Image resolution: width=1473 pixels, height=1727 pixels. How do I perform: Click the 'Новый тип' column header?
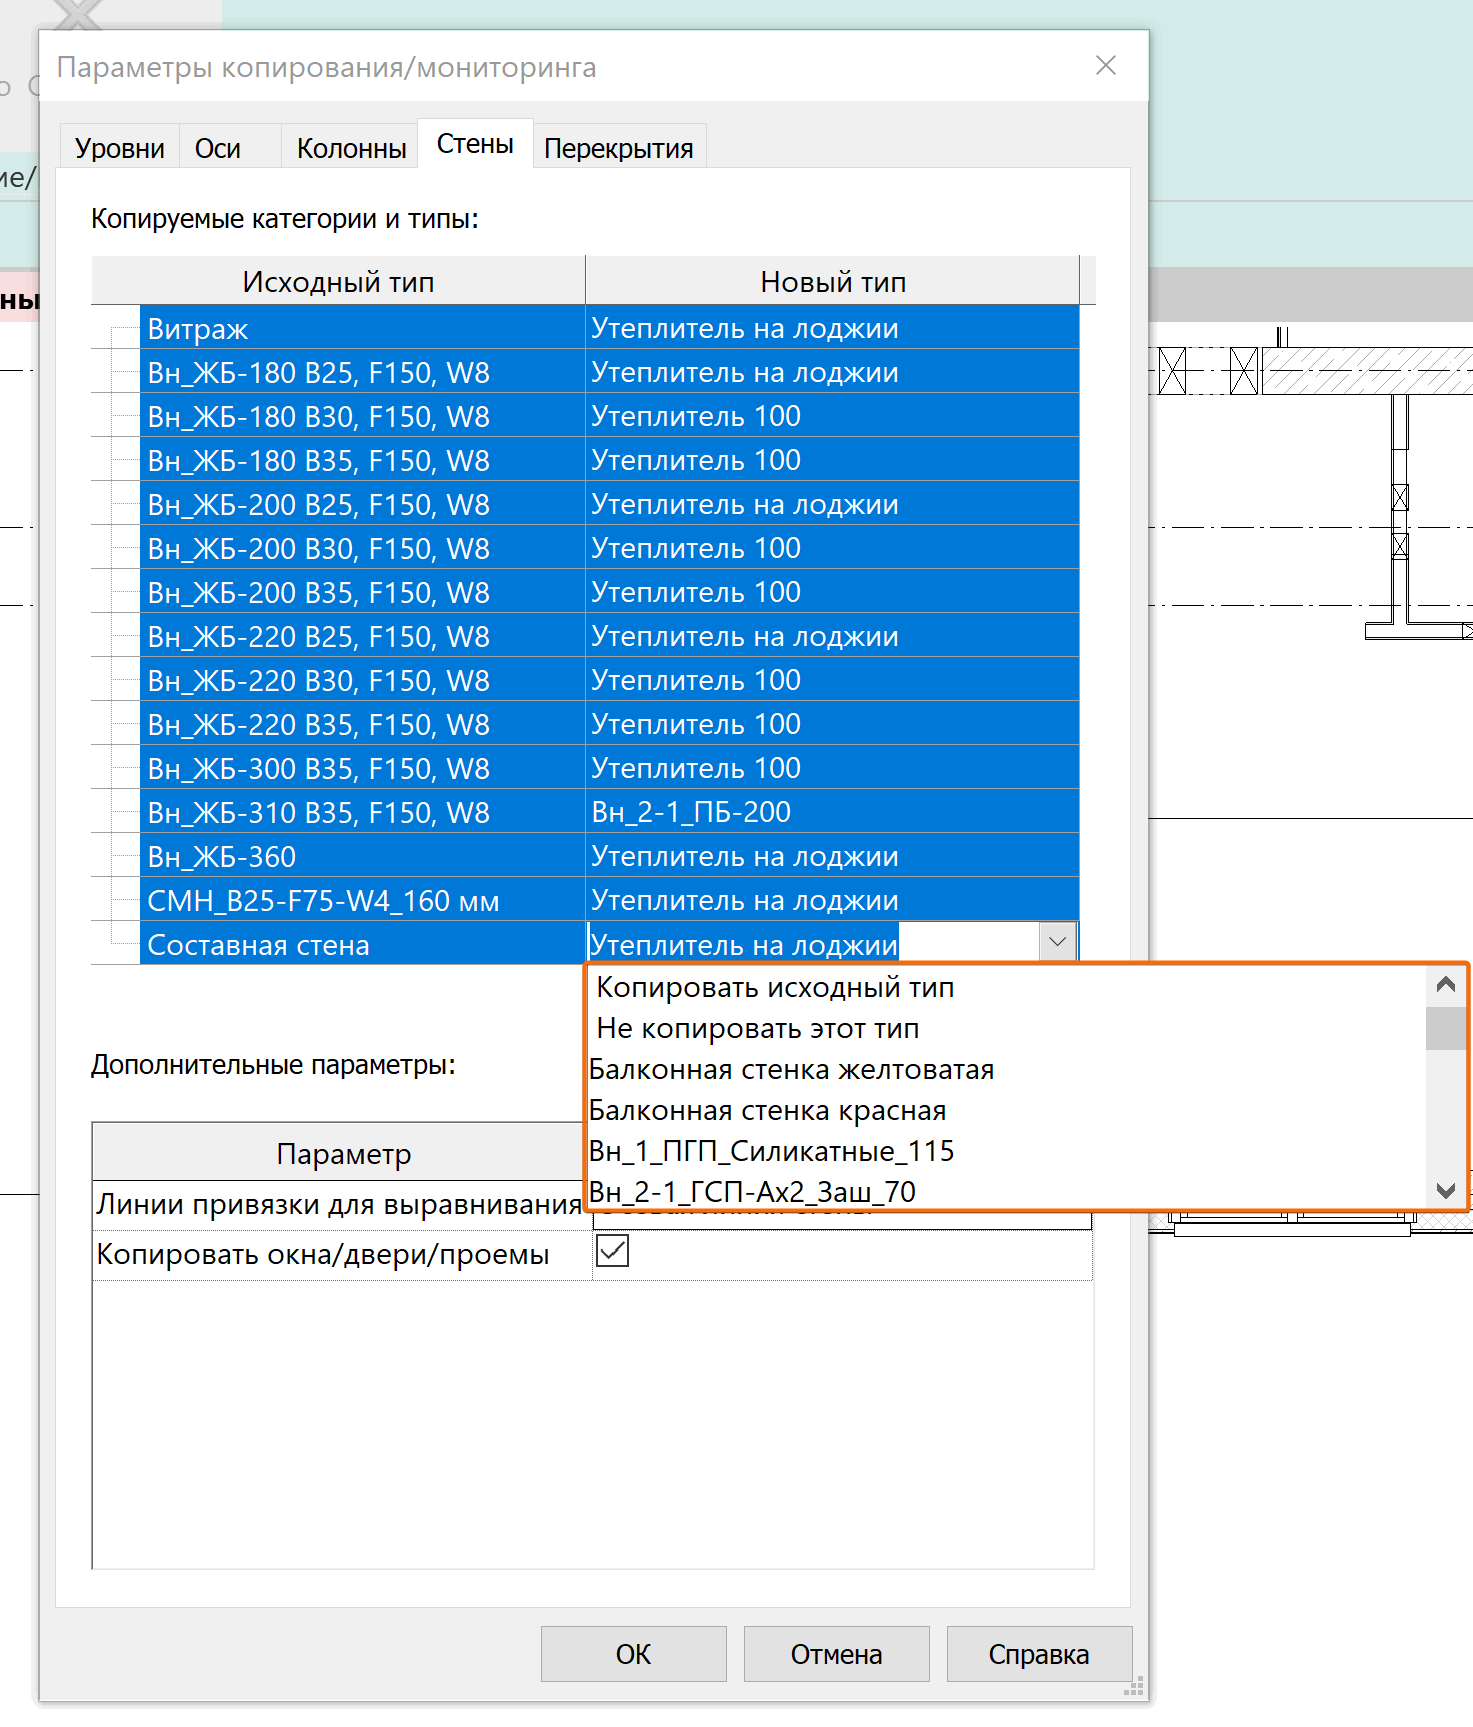click(832, 281)
